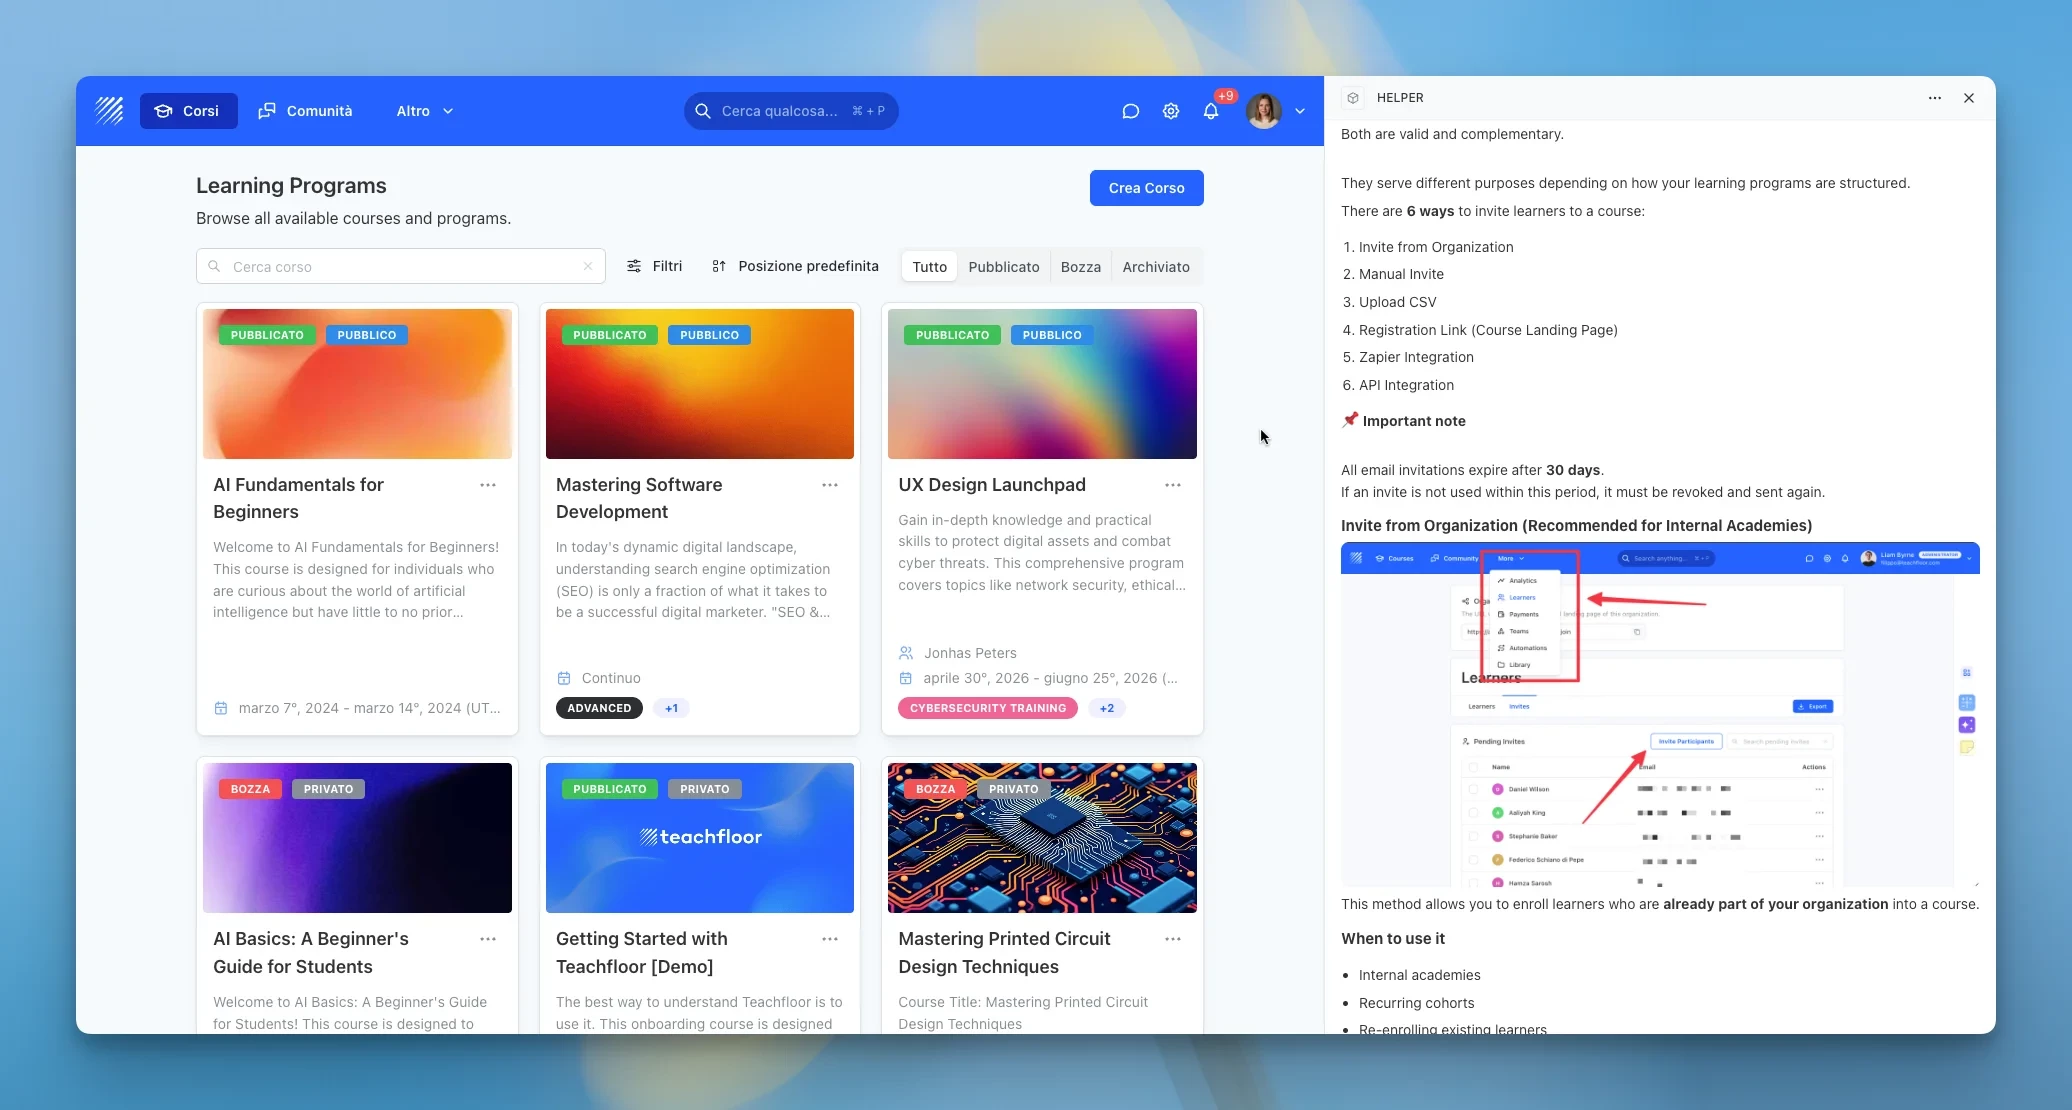The image size is (2072, 1110).
Task: Close the Helper panel
Action: 1969,98
